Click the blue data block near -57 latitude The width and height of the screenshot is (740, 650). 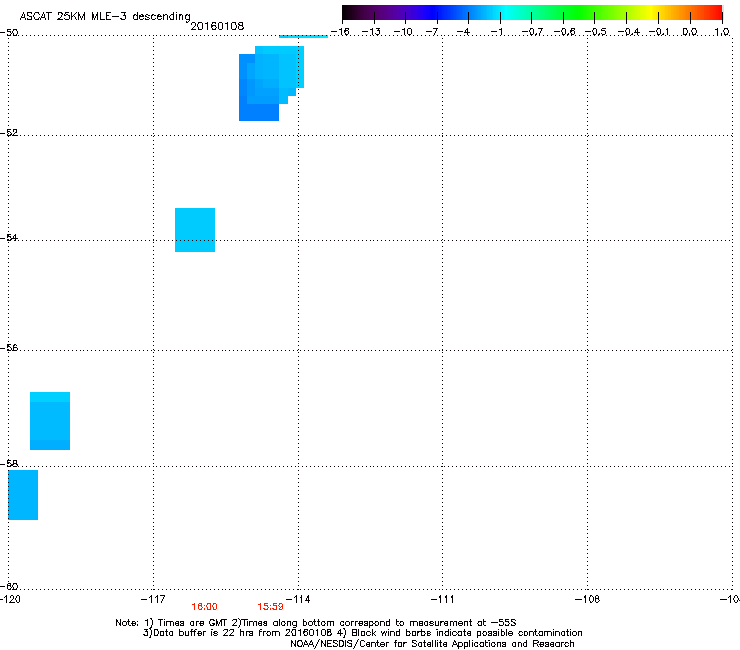tap(50, 421)
